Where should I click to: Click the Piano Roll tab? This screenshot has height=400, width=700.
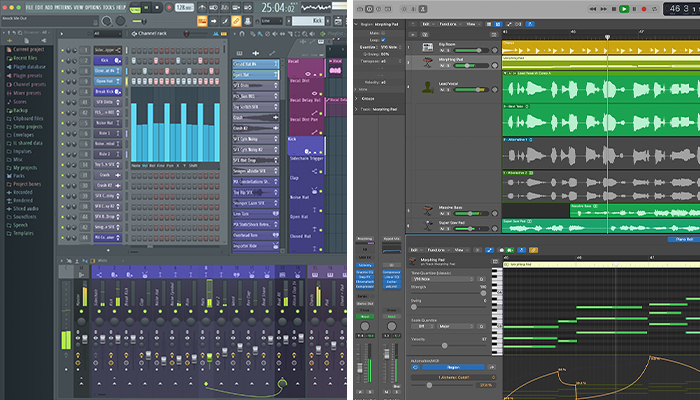pos(684,240)
